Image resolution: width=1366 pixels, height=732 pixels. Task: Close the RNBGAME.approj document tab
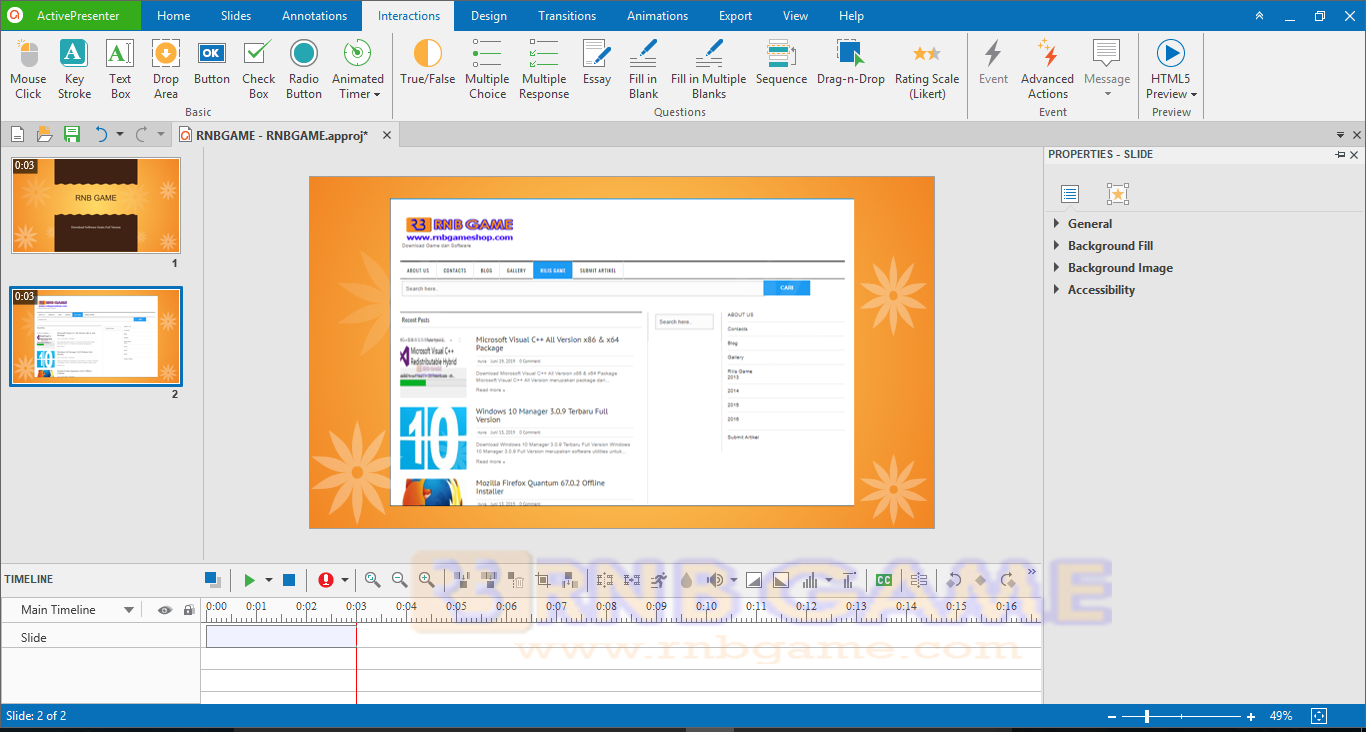coord(387,134)
